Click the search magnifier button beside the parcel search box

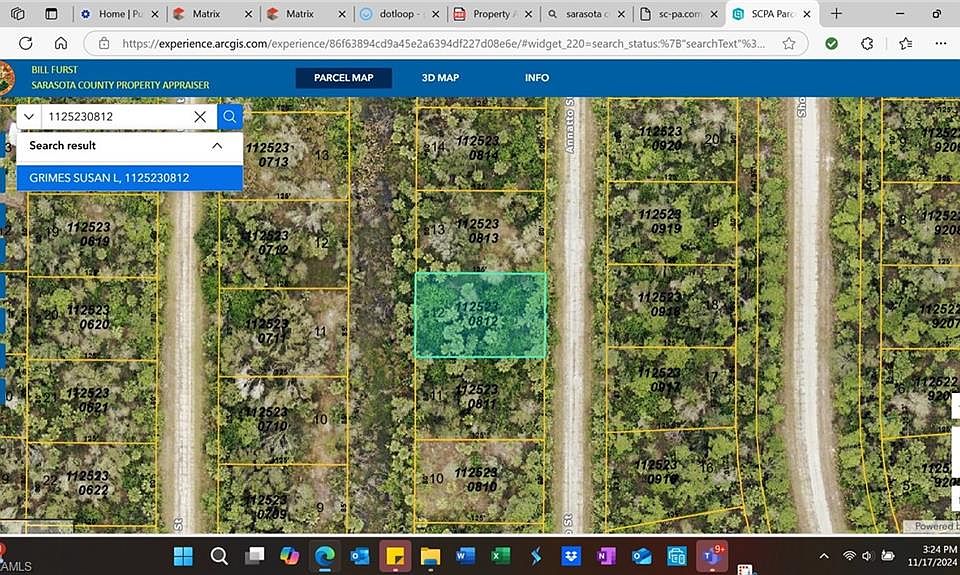(230, 116)
